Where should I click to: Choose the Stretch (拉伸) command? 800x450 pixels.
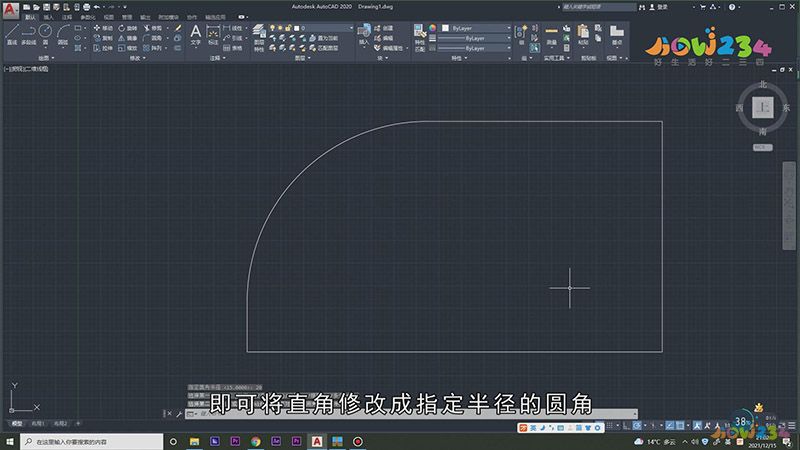[x=103, y=48]
